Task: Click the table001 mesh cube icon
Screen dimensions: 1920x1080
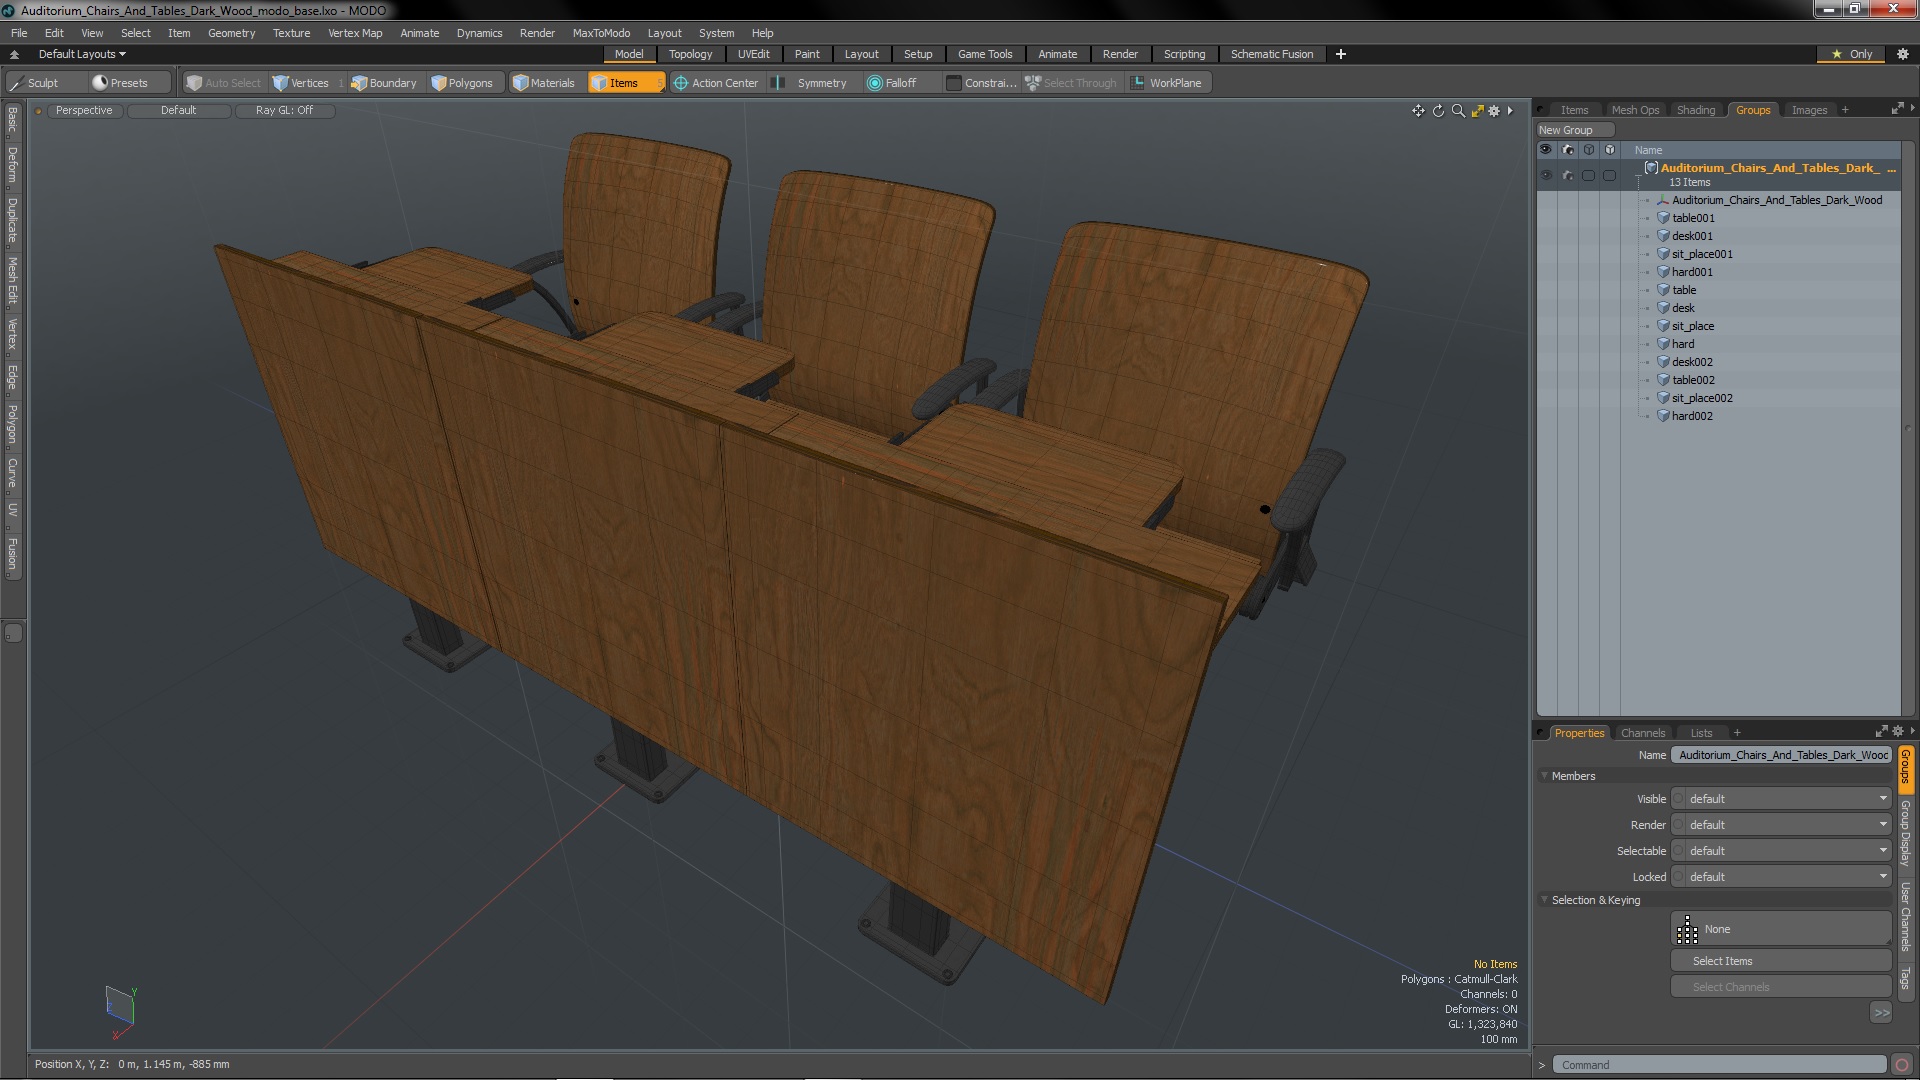Action: pyautogui.click(x=1664, y=218)
